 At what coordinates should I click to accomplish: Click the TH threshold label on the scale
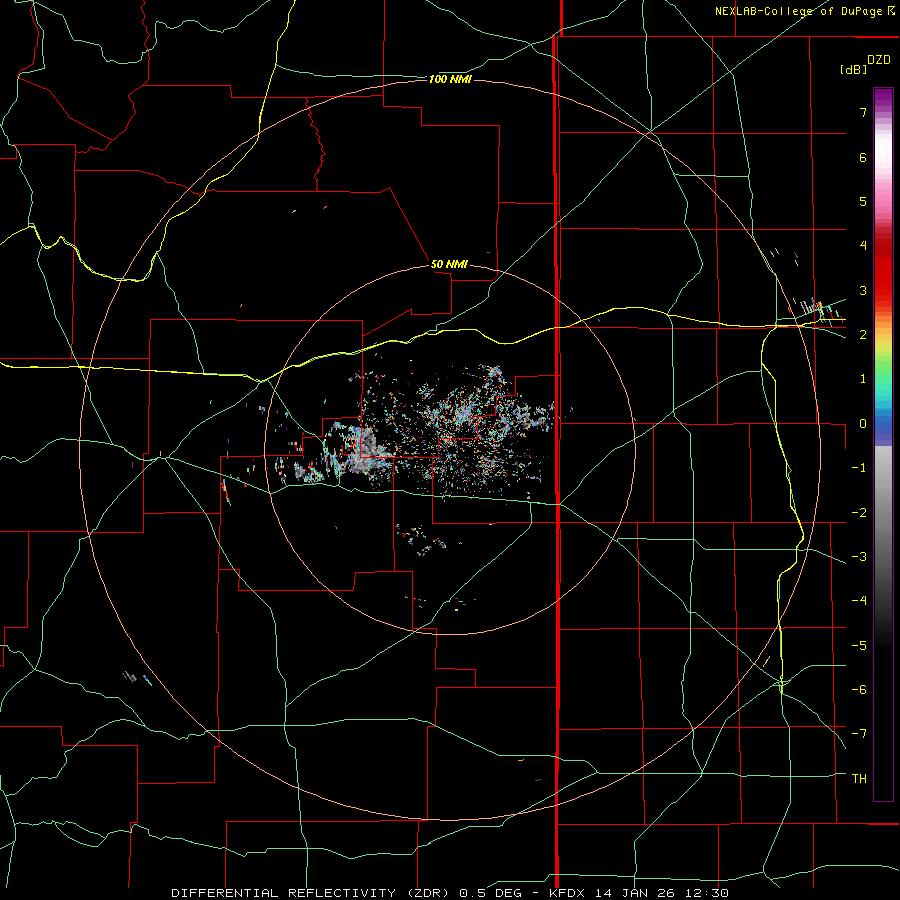point(859,779)
